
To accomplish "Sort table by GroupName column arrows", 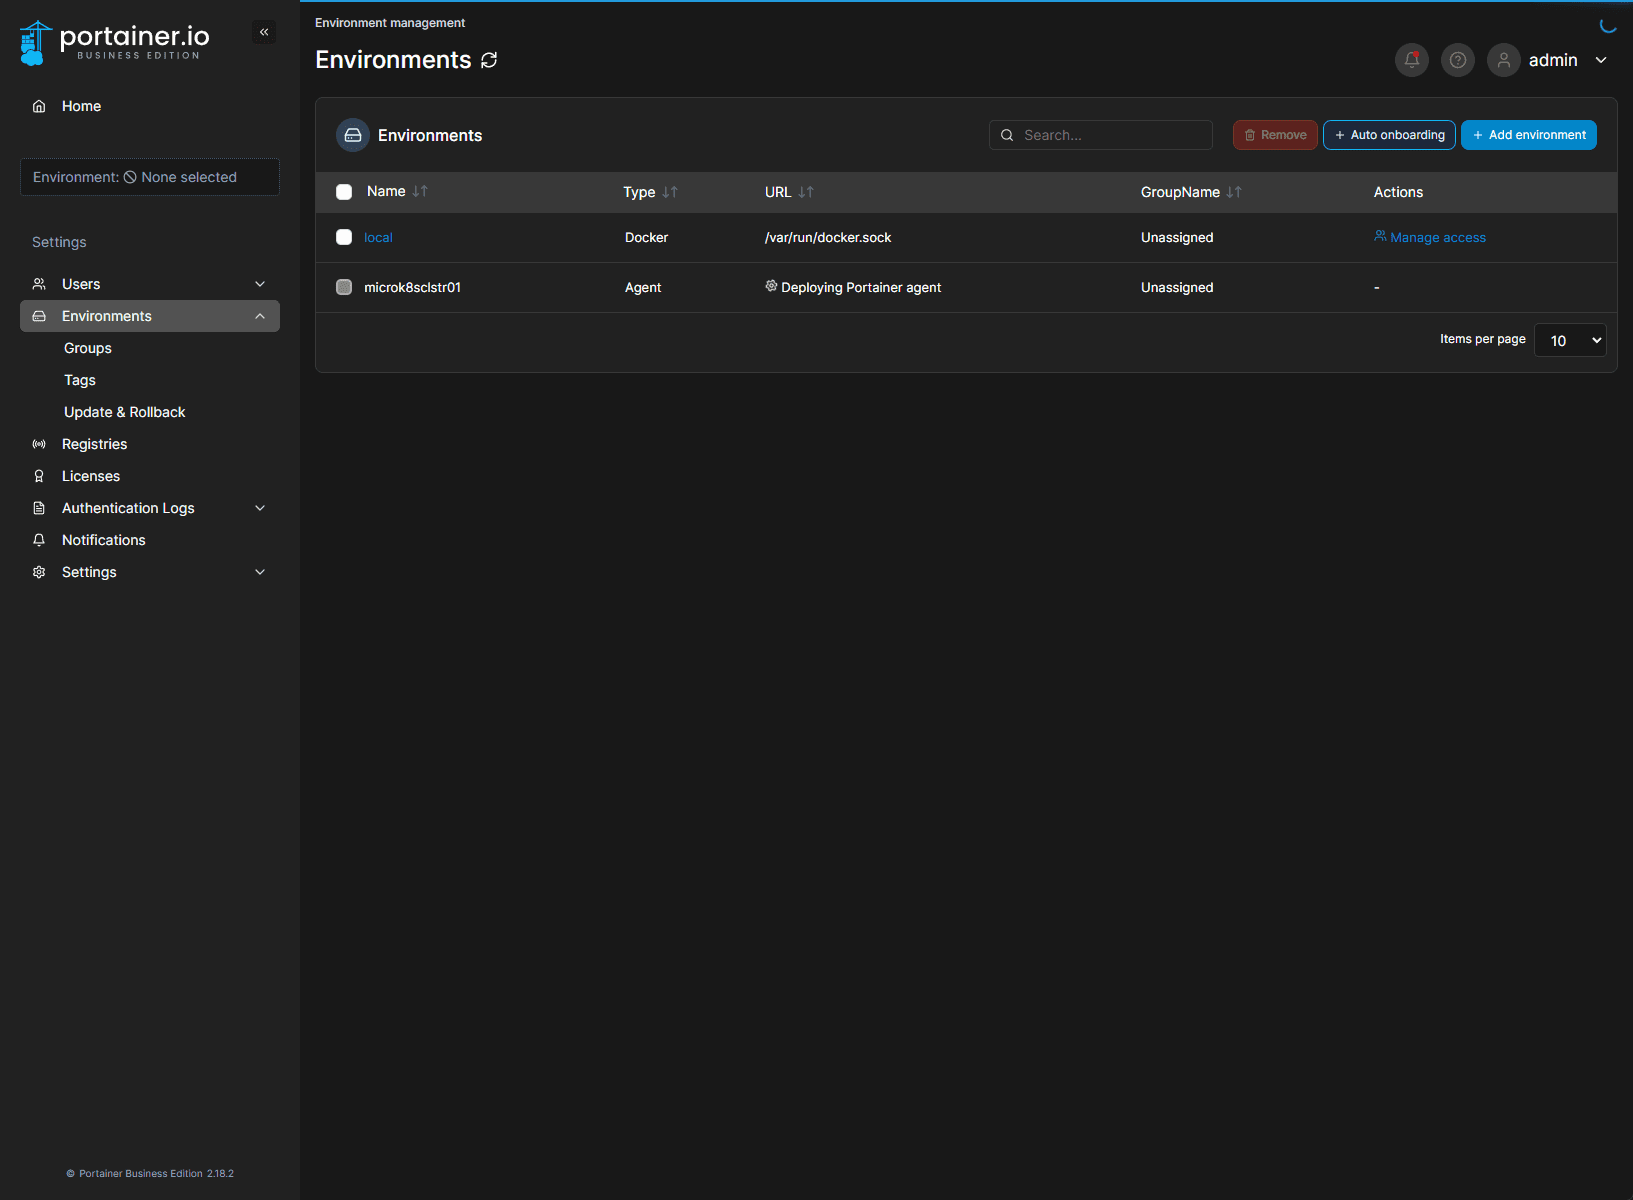I will click(1234, 192).
